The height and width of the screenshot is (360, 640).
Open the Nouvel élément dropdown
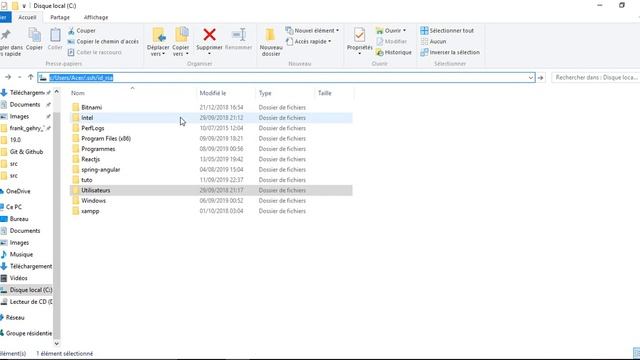[313, 31]
